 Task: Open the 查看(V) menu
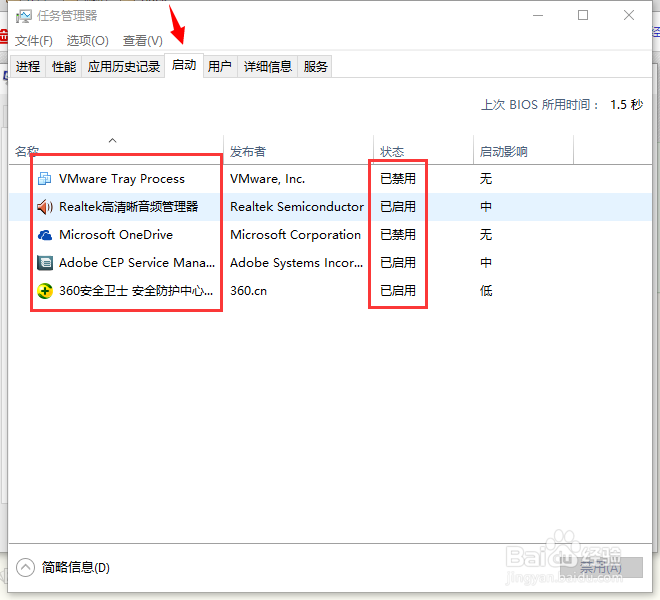pyautogui.click(x=142, y=41)
